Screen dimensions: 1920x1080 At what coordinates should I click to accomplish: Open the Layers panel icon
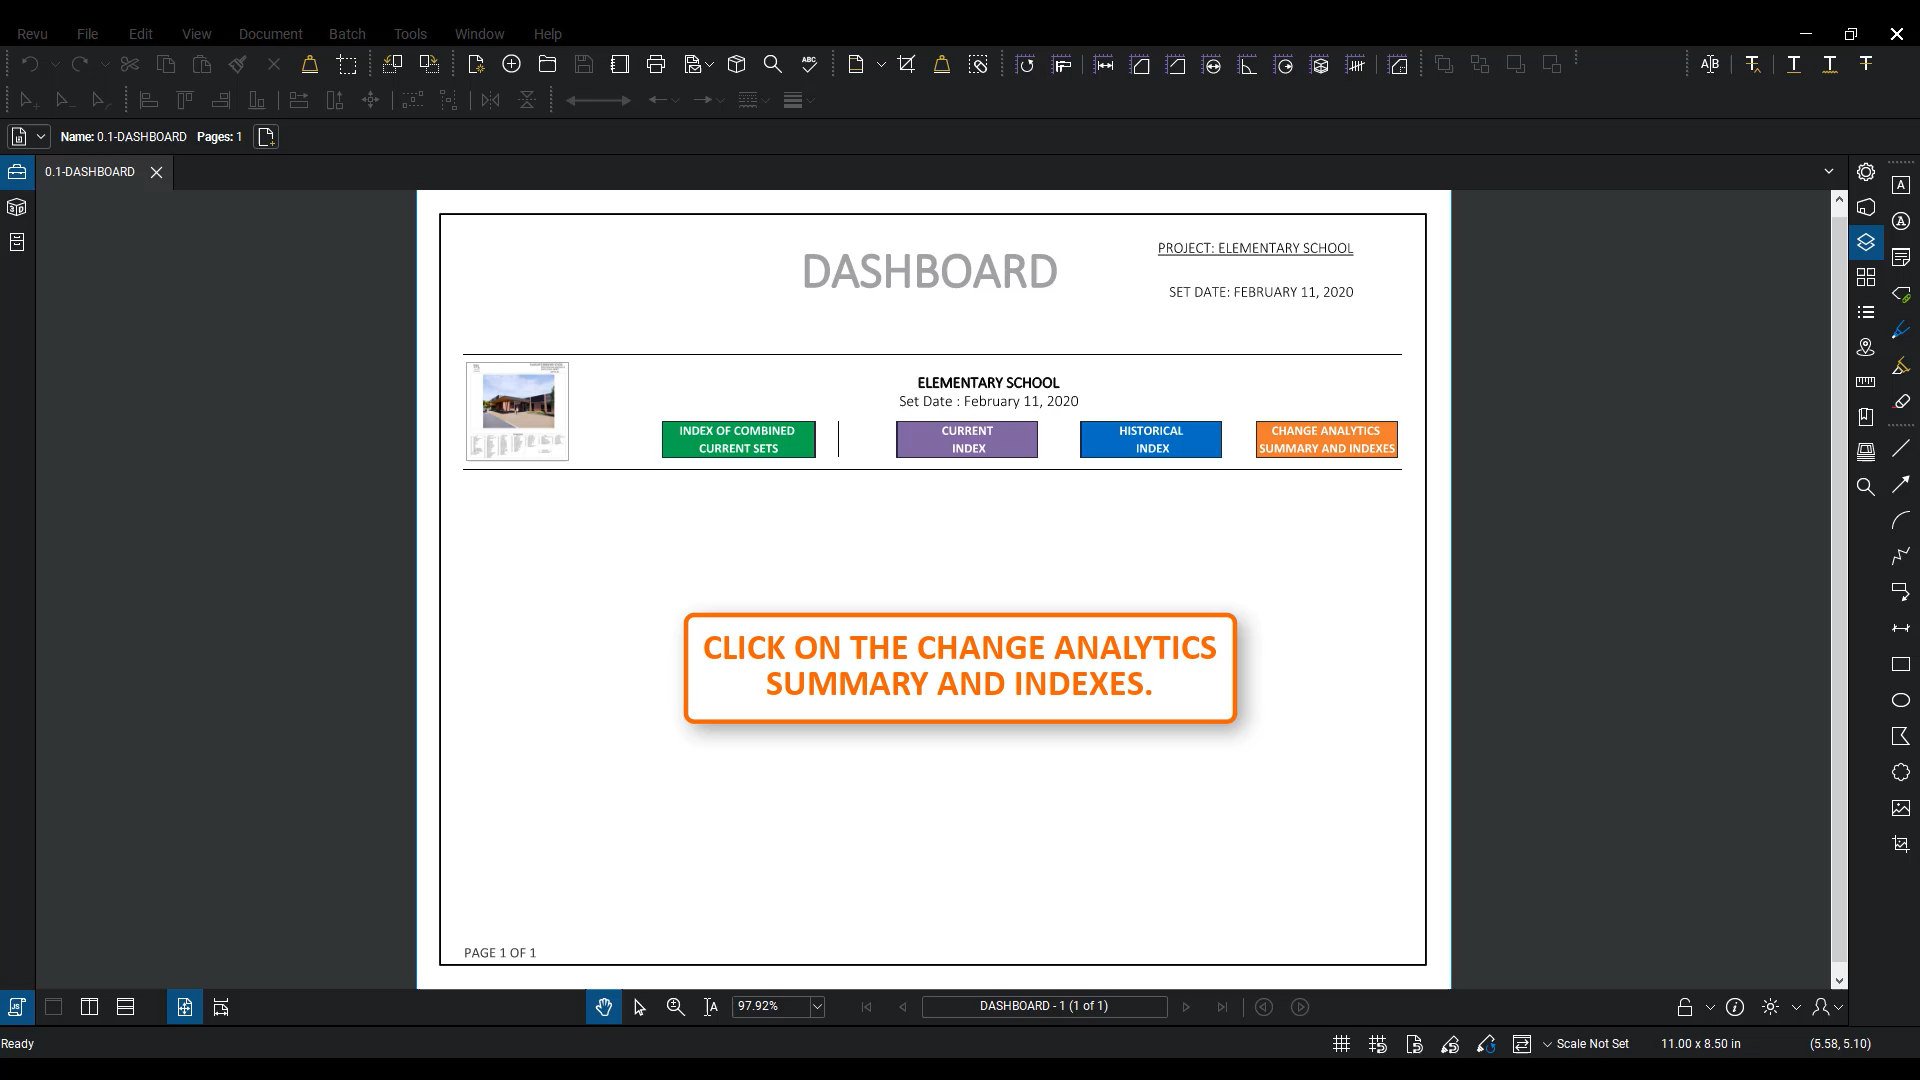(1866, 242)
